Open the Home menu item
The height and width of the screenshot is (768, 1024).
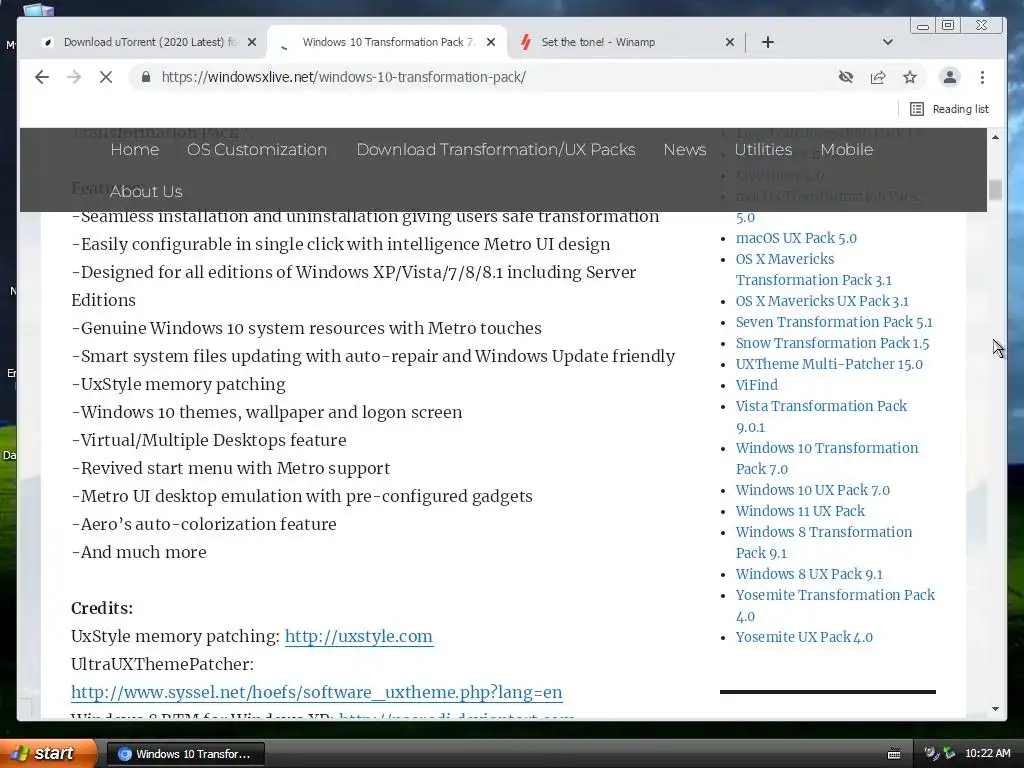(135, 150)
